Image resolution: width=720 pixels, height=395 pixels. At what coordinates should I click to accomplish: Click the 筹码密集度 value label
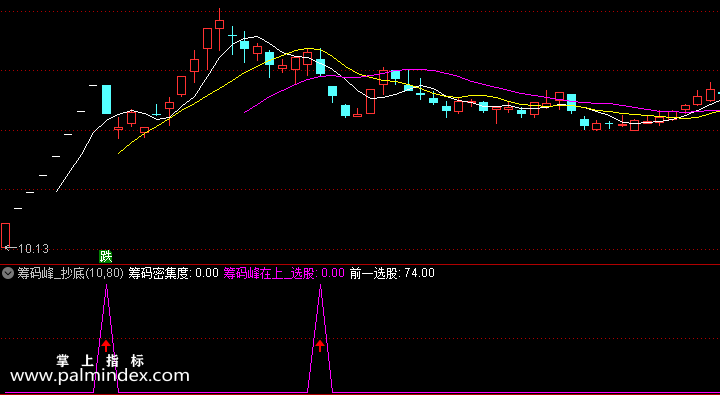click(174, 273)
